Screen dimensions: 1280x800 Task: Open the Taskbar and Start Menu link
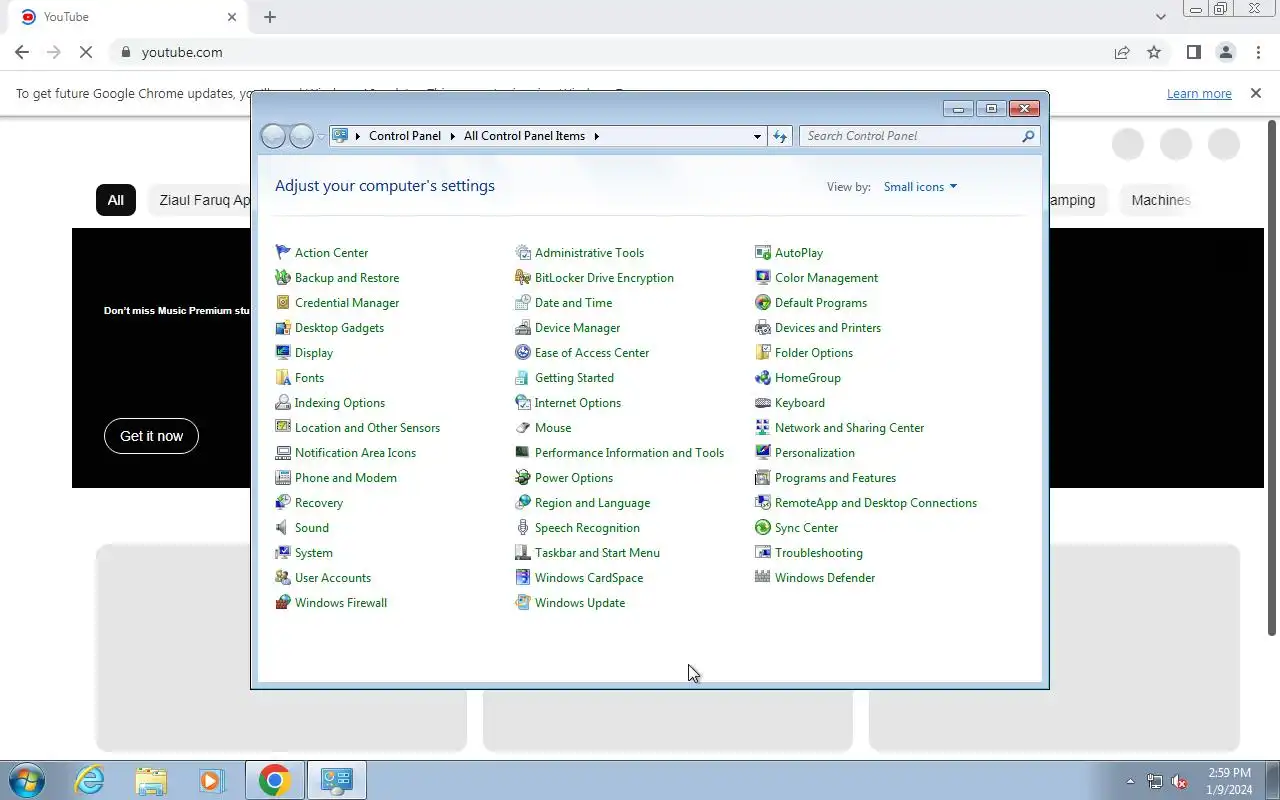coord(597,553)
